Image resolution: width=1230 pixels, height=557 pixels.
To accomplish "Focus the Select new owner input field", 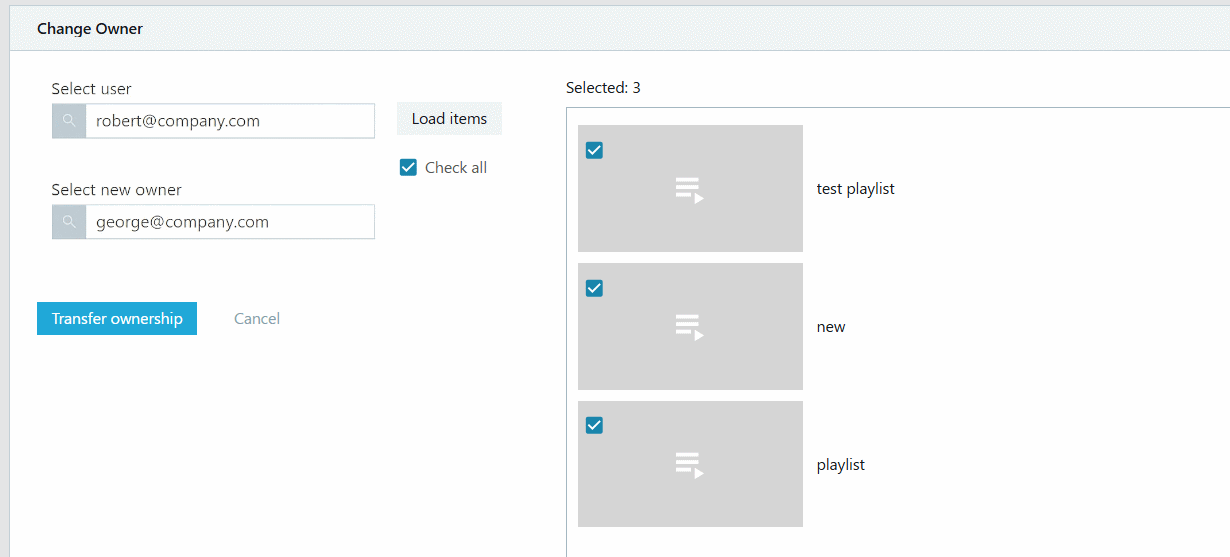I will point(230,222).
